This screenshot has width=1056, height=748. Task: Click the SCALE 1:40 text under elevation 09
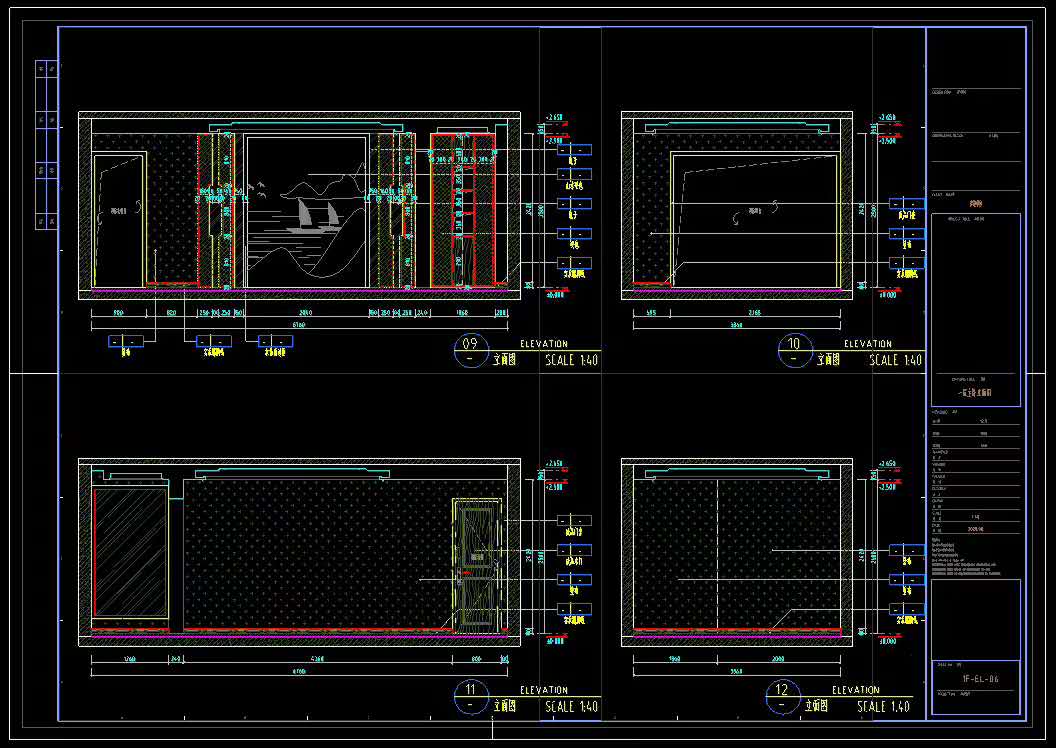tap(571, 360)
